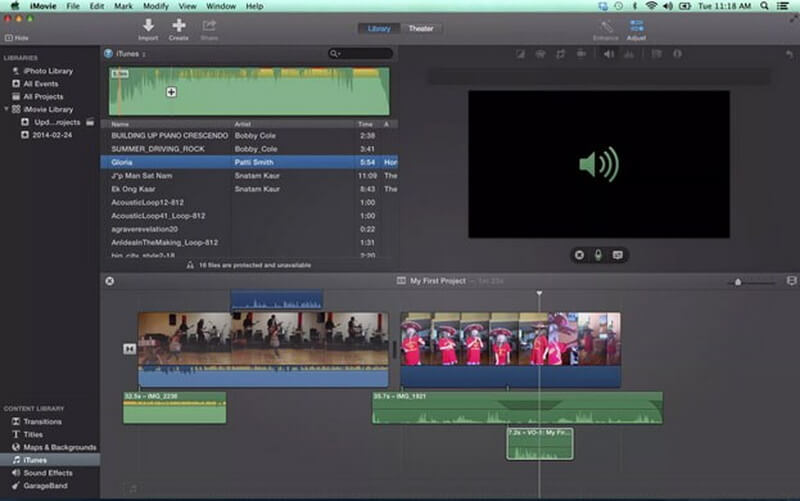Select the song SUMMER_DRIVING_ROCK

point(249,149)
